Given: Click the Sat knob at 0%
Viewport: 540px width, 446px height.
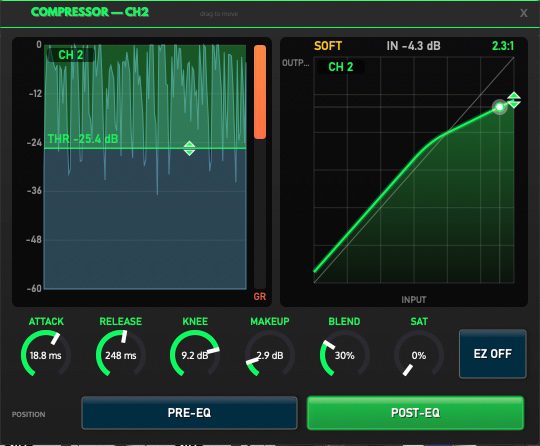Looking at the screenshot, I should point(419,354).
